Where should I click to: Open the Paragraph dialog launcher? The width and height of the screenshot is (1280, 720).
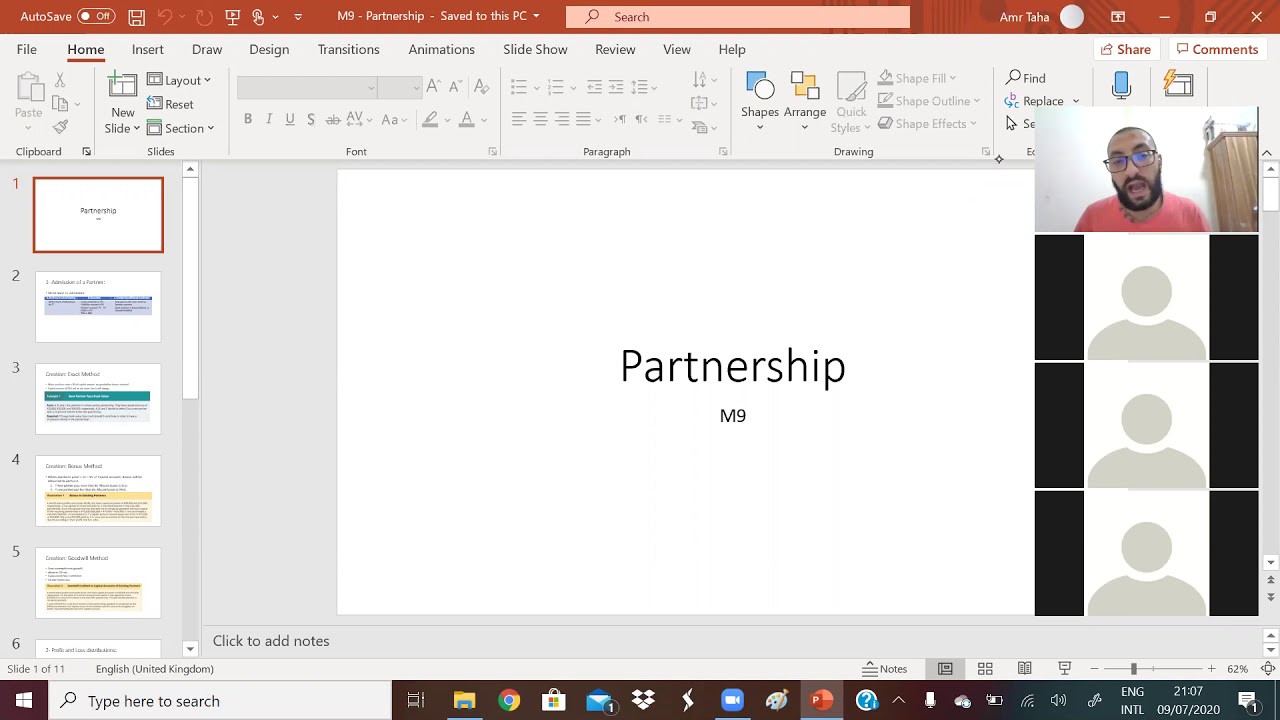723,152
